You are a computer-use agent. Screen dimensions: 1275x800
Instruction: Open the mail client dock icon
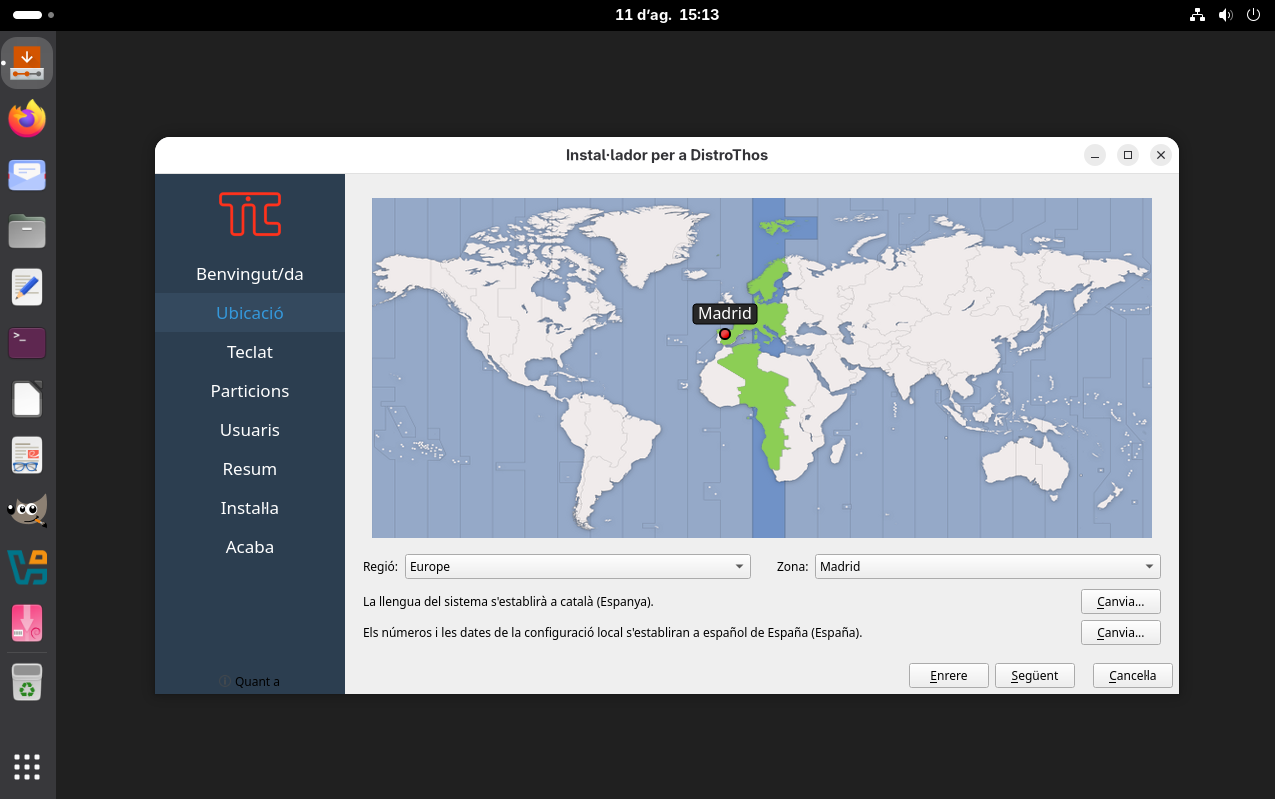coord(27,175)
